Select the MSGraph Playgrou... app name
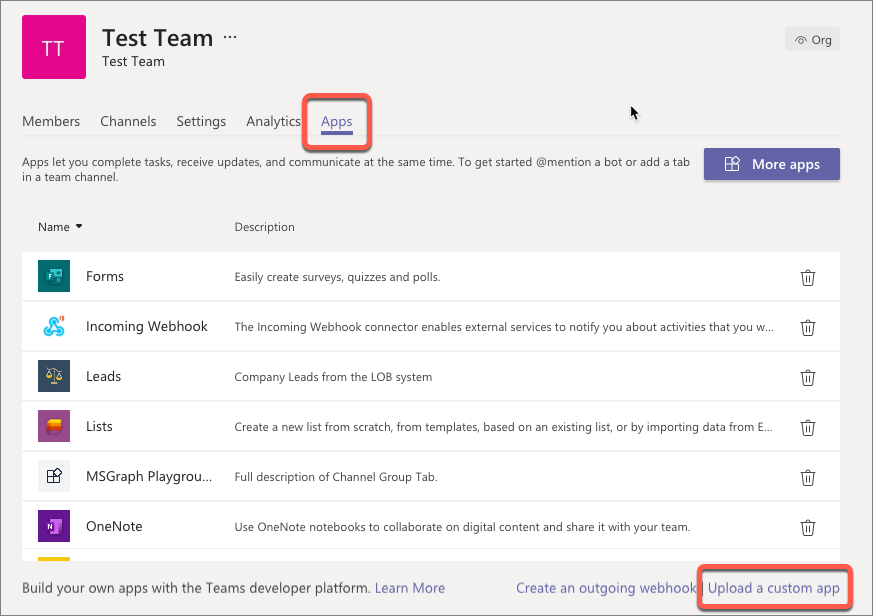873x616 pixels. coord(149,477)
